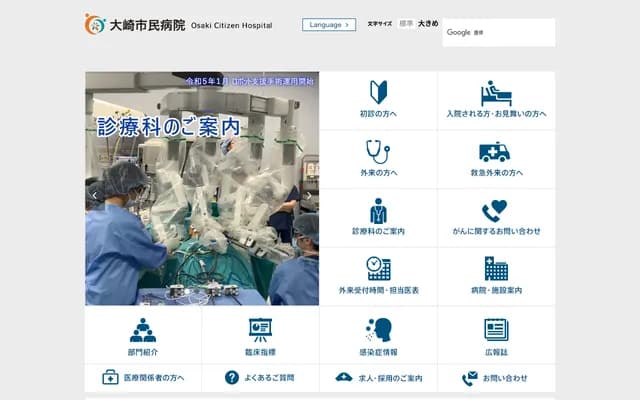Focus the Google search field

pos(498,32)
